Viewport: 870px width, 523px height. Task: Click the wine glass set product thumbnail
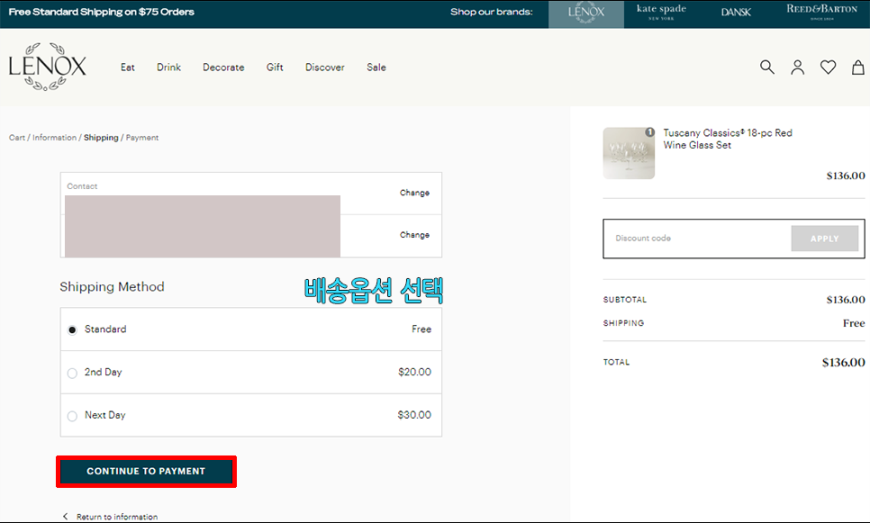click(629, 153)
